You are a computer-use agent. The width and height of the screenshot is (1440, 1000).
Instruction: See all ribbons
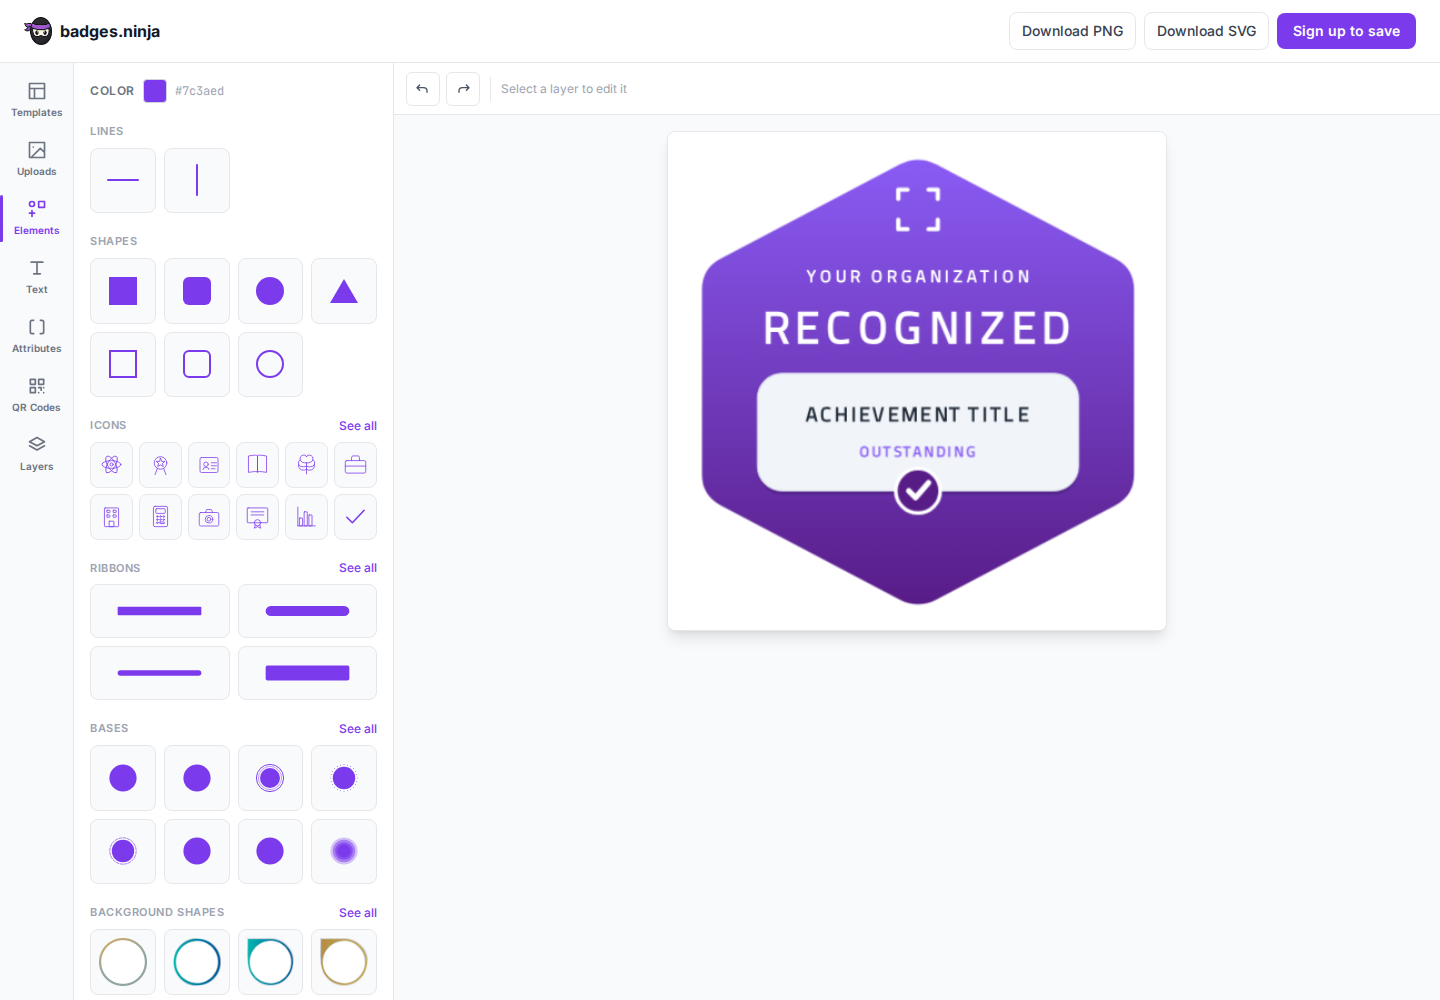tap(358, 568)
